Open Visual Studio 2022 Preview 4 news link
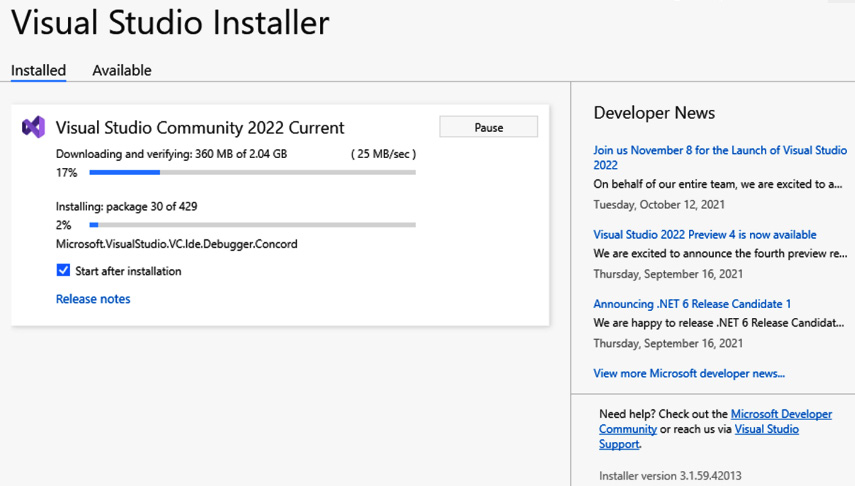 [x=705, y=235]
